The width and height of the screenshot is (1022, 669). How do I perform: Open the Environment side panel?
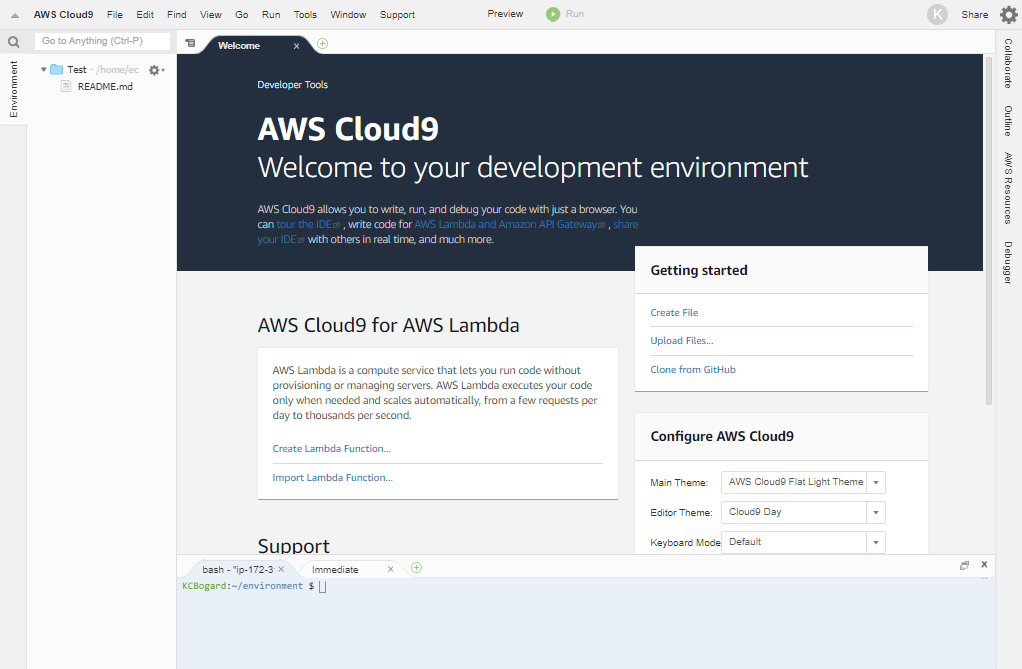pyautogui.click(x=13, y=89)
